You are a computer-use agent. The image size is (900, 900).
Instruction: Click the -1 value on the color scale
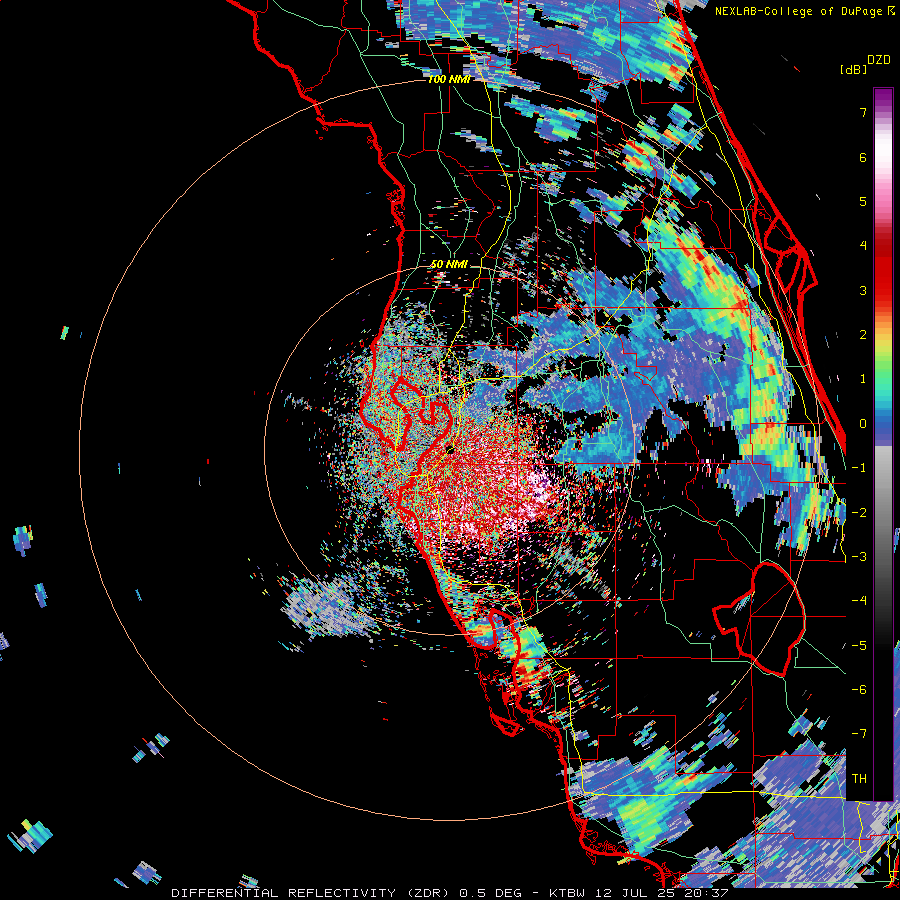(859, 468)
